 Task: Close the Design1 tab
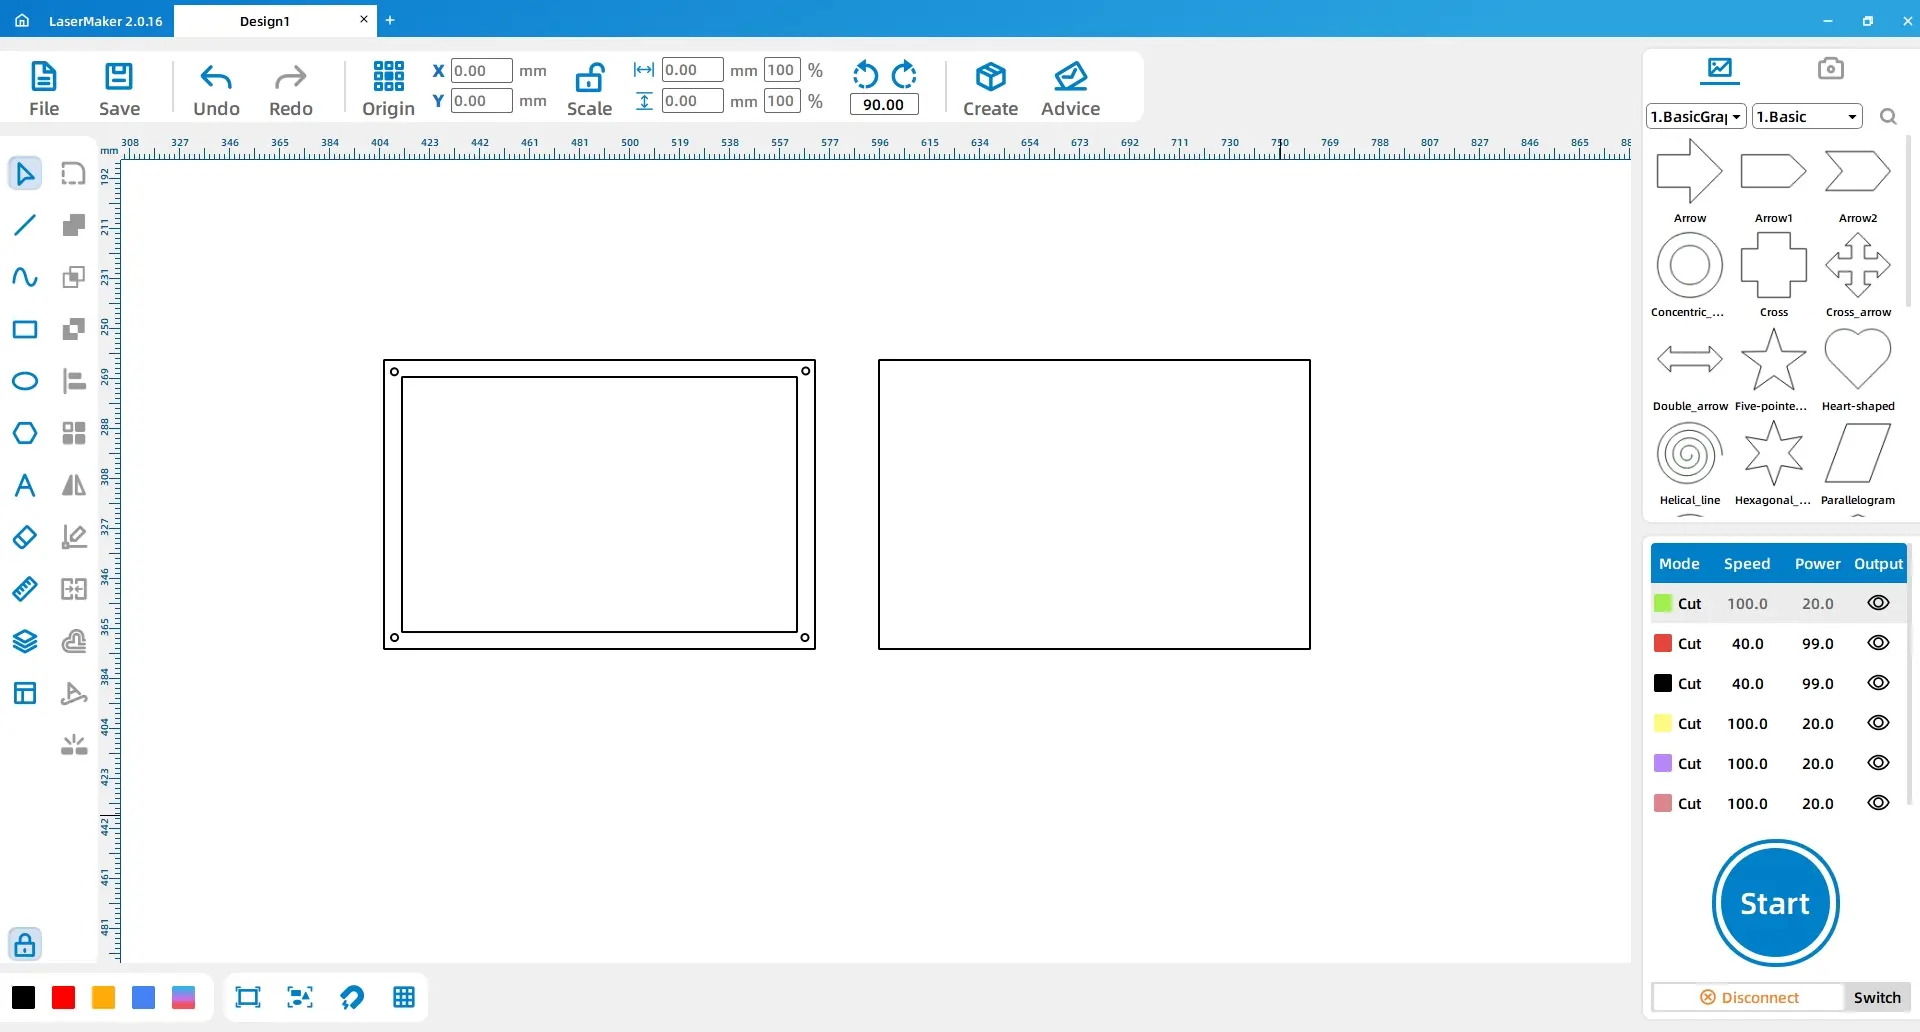364,19
